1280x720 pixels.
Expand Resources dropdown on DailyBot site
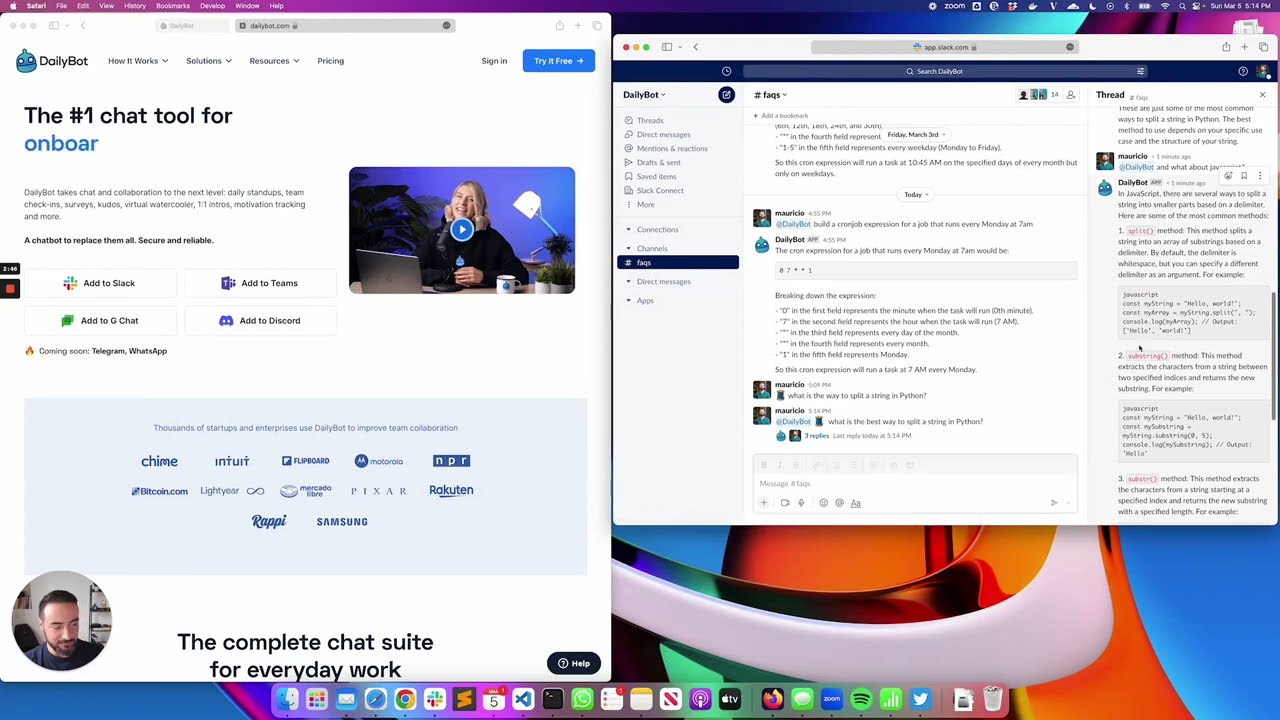pos(274,61)
